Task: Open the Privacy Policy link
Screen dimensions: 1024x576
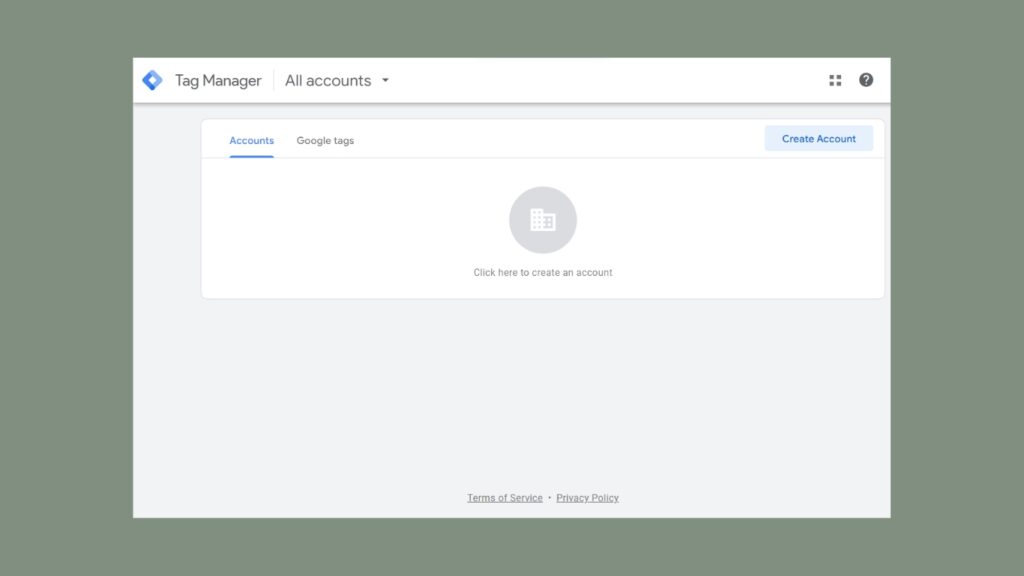Action: tap(588, 498)
